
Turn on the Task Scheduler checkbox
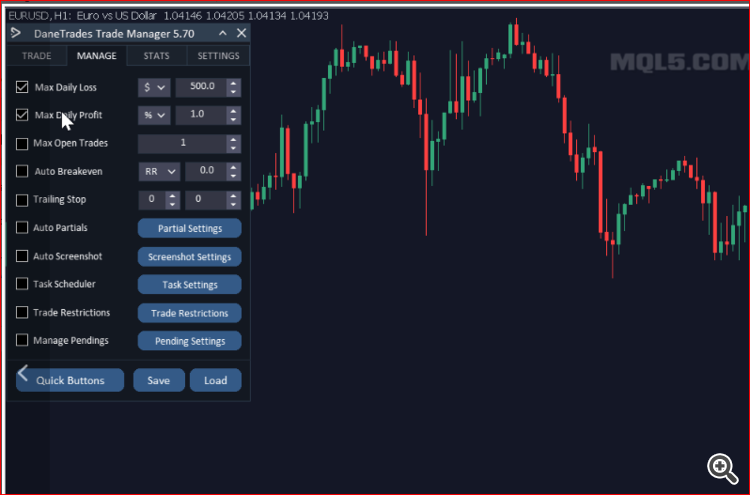(22, 284)
